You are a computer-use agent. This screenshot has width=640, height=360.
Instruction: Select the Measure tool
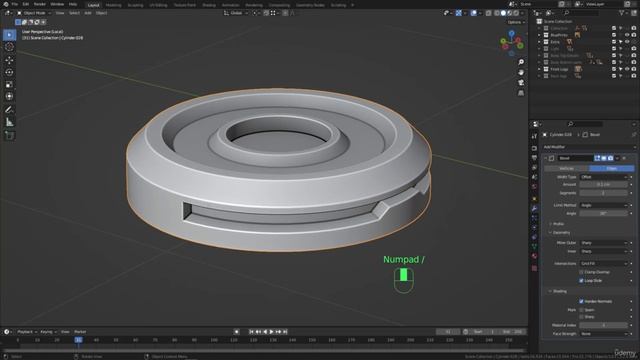point(9,122)
